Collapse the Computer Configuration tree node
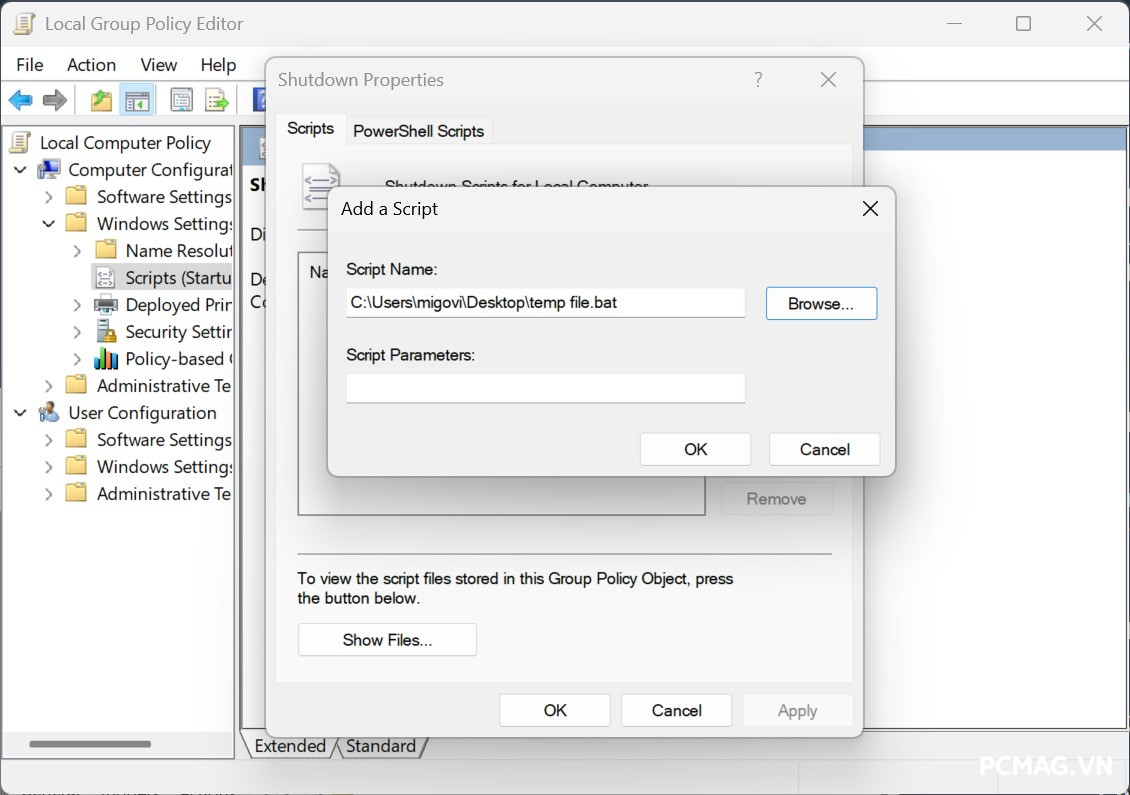 pyautogui.click(x=20, y=170)
